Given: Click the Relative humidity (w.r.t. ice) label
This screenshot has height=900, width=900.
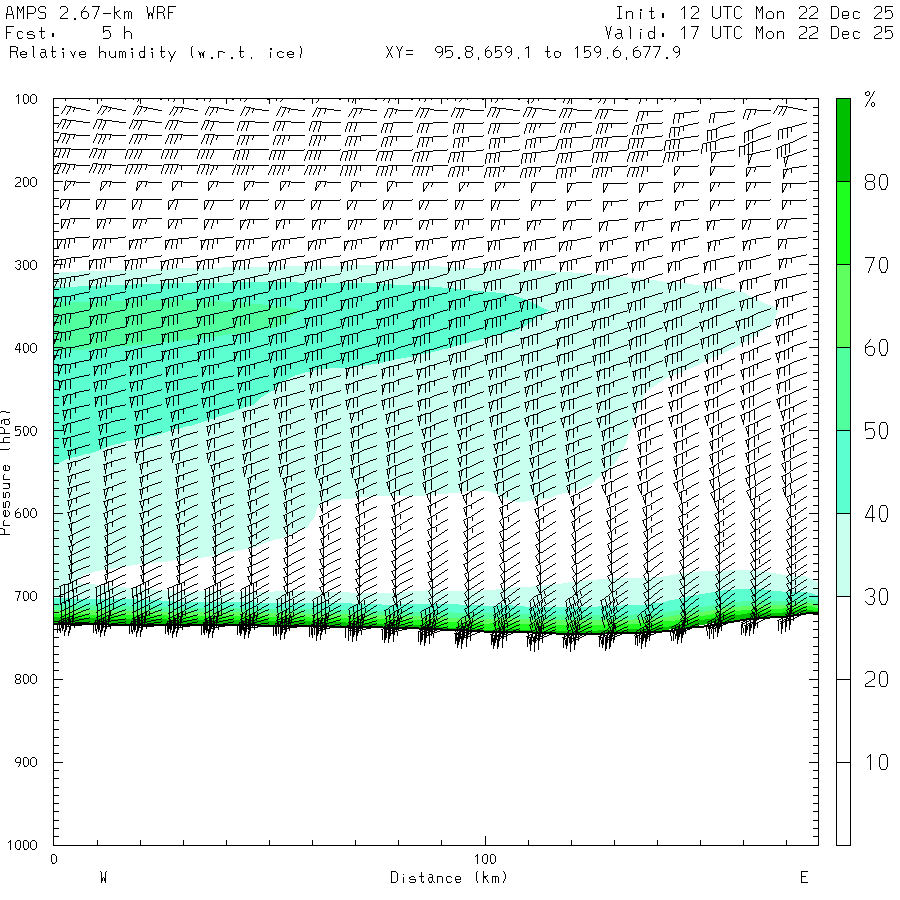Looking at the screenshot, I should click(156, 52).
